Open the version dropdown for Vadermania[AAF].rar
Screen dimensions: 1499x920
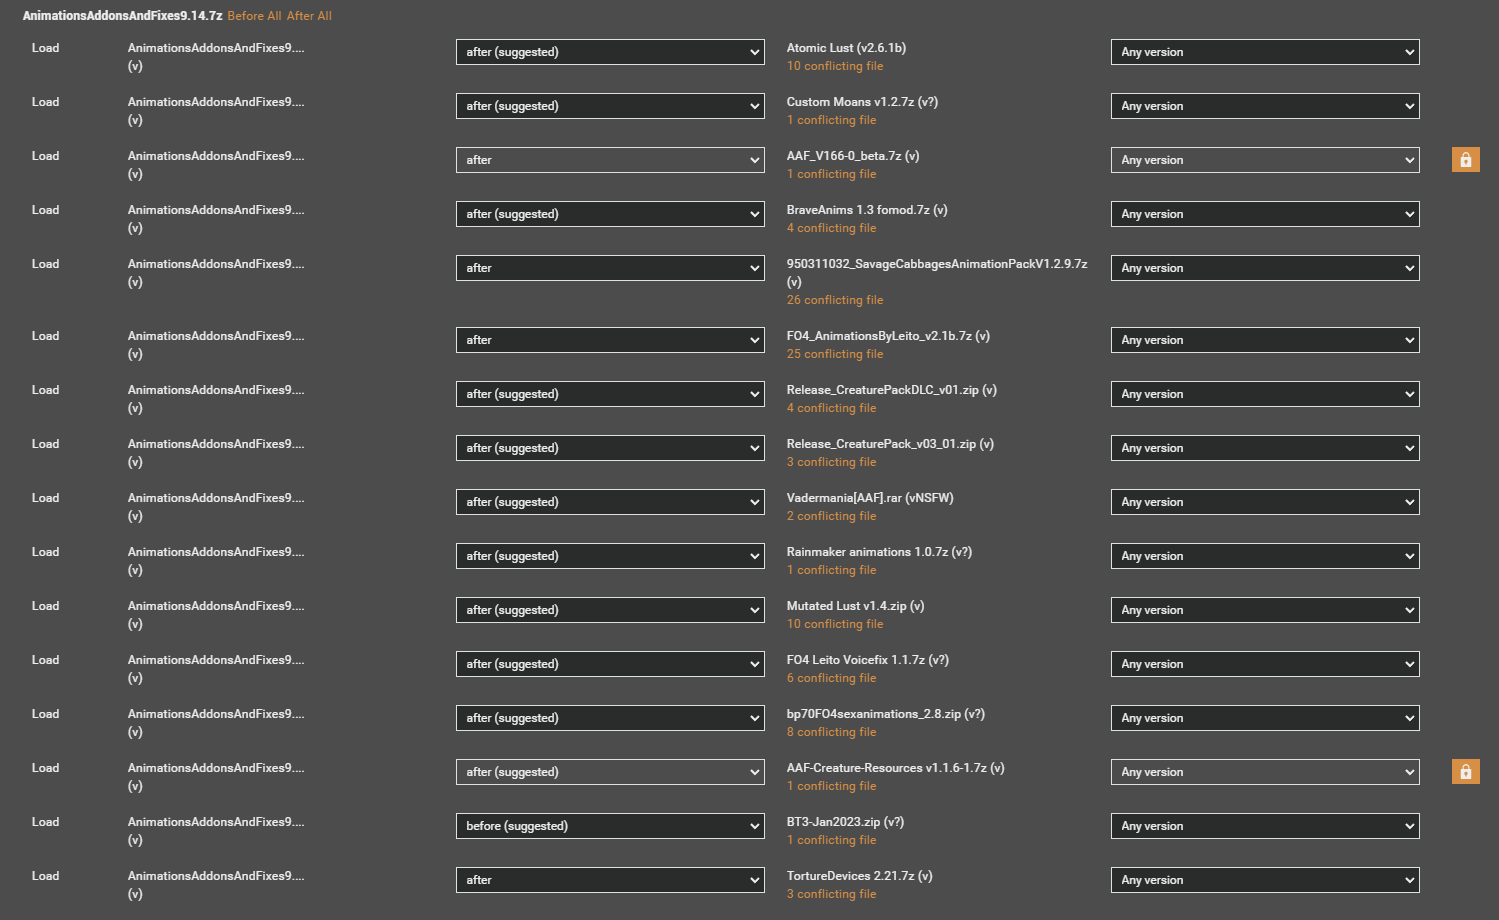click(1264, 501)
